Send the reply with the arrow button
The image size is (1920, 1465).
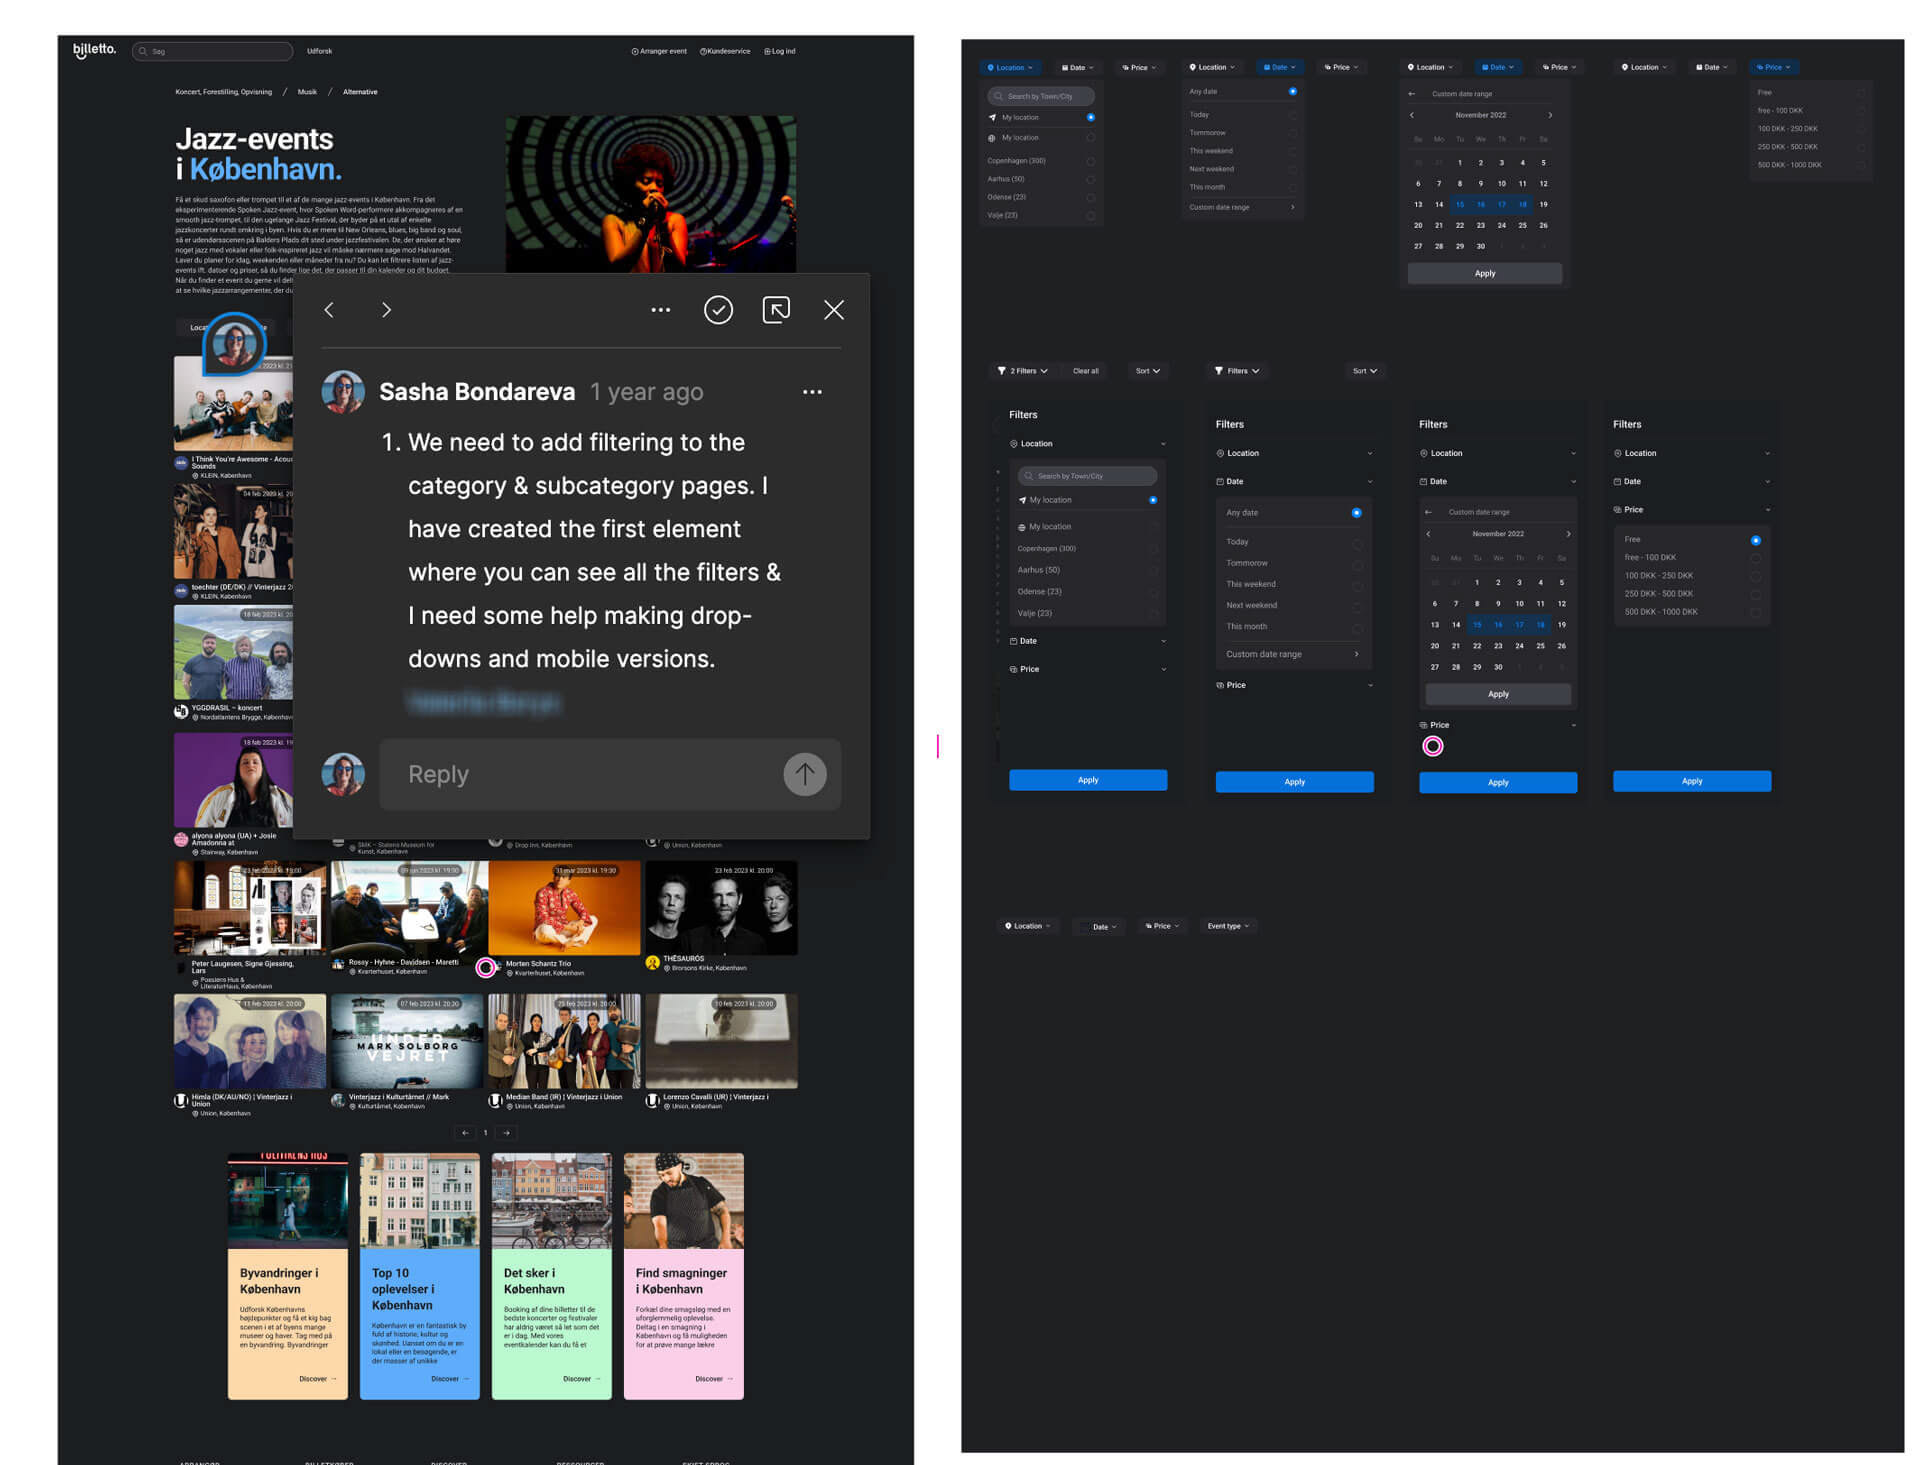point(805,774)
